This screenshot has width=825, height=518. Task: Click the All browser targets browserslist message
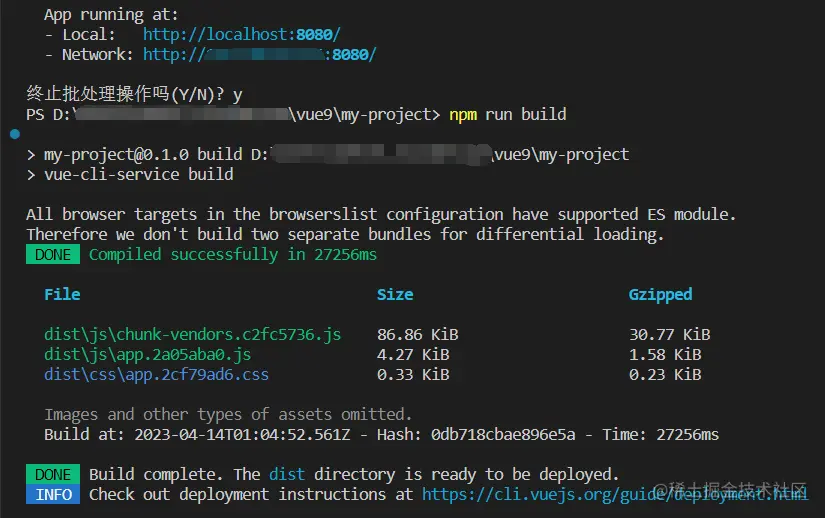(380, 215)
